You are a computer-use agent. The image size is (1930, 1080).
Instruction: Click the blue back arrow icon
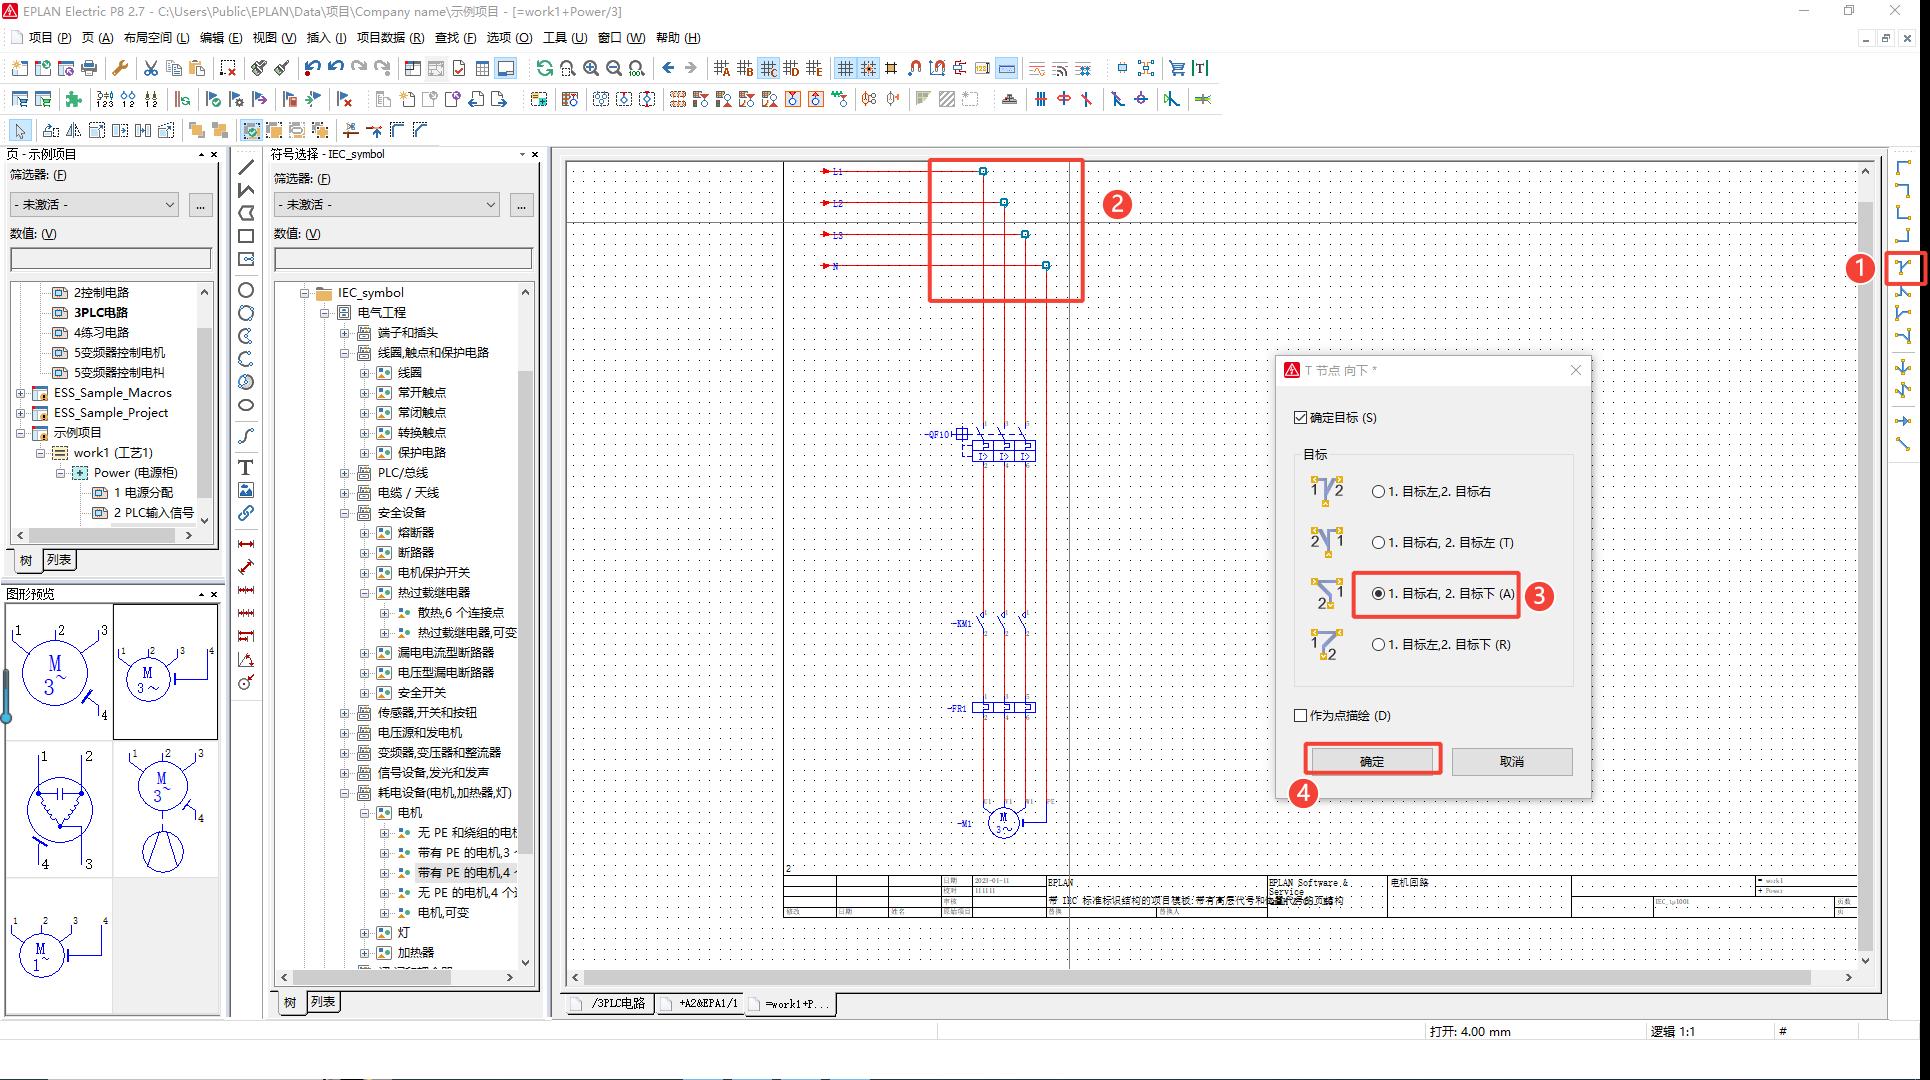click(668, 68)
